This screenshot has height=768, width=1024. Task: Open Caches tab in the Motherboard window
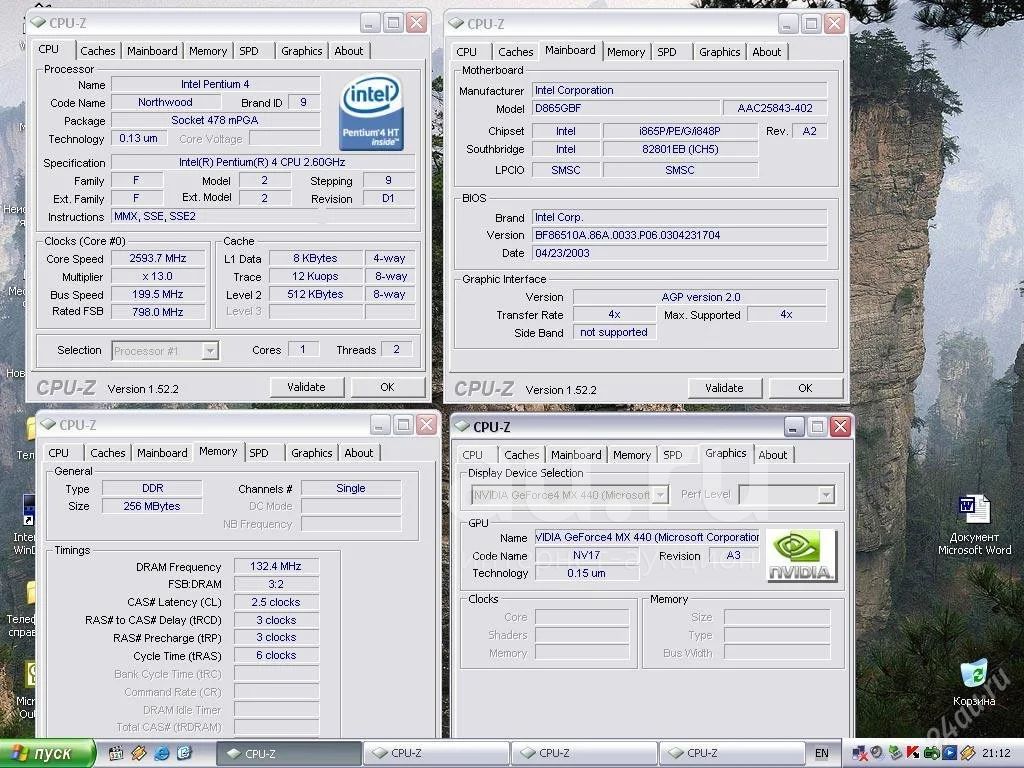pos(515,52)
